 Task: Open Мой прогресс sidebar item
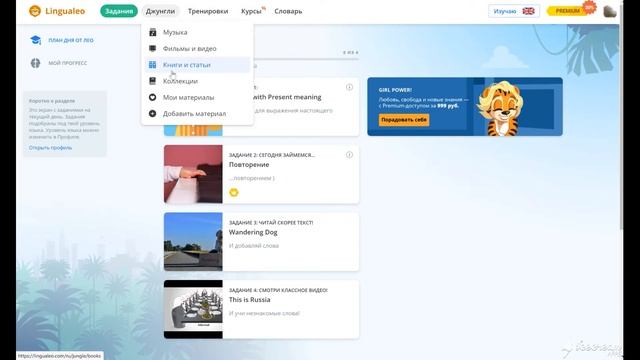point(68,63)
